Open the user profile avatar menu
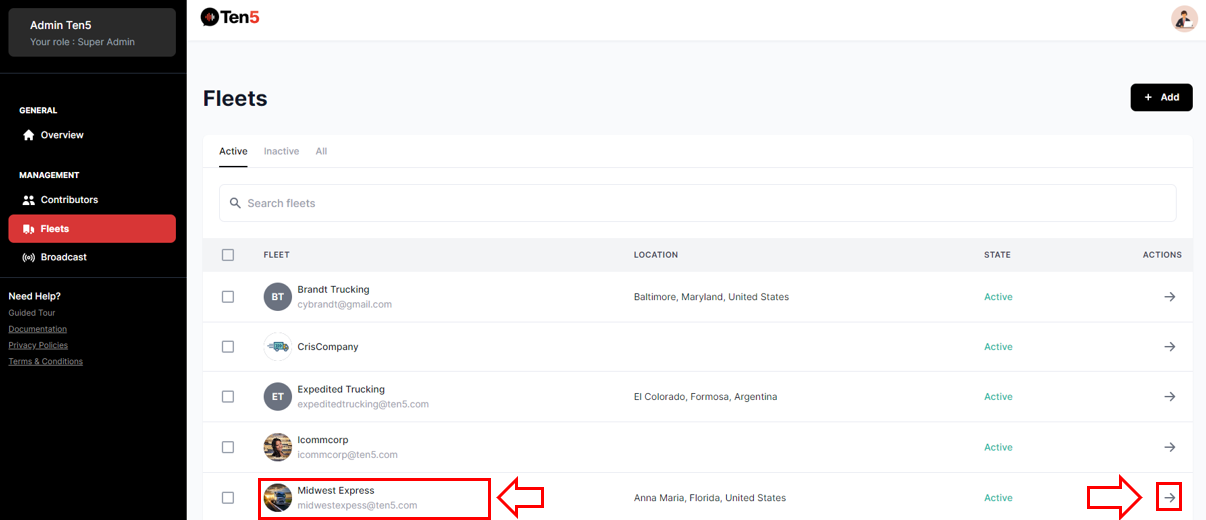Viewport: 1206px width, 520px height. tap(1184, 18)
